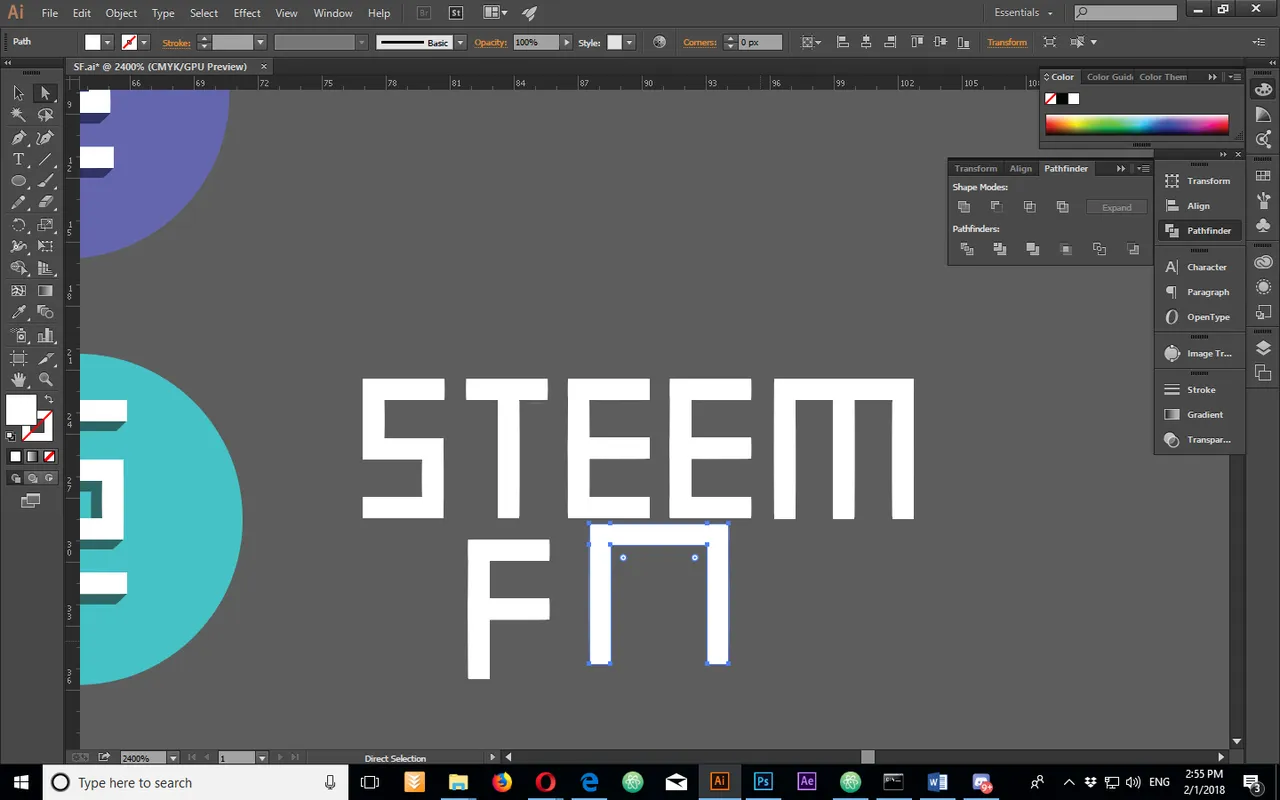Switch to the Transform tab
This screenshot has height=800, width=1280.
pyautogui.click(x=975, y=168)
